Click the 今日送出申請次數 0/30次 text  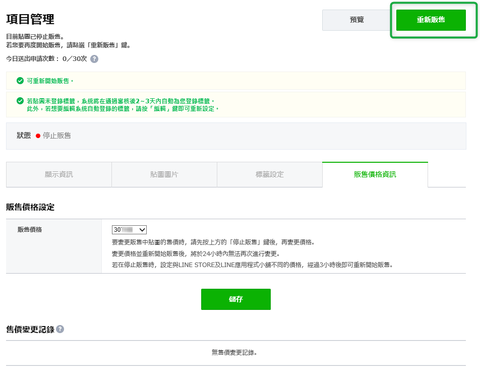(46, 59)
